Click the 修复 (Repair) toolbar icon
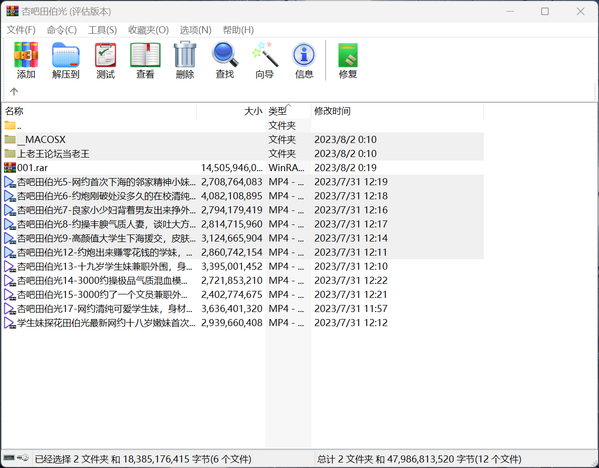The width and height of the screenshot is (599, 468). pyautogui.click(x=348, y=60)
